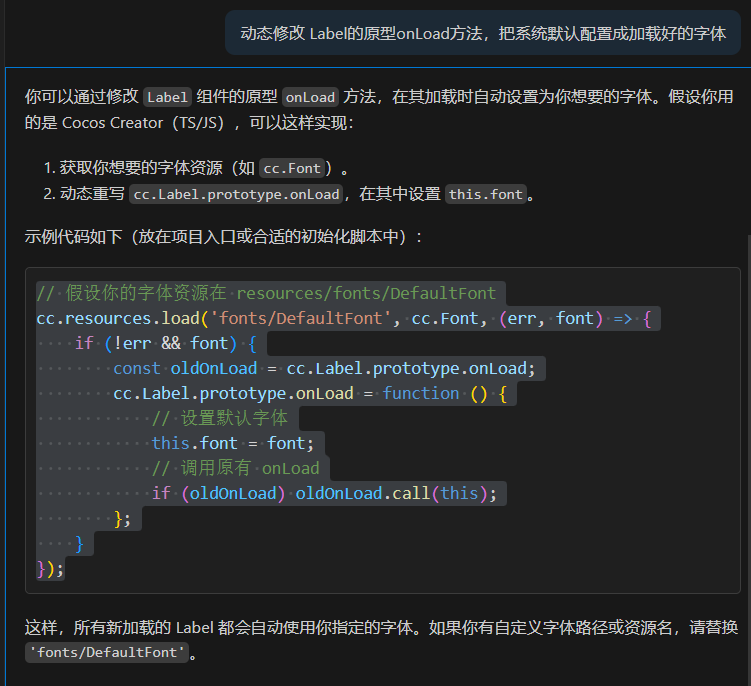Click the user message bubble about Label onLoad
751x686 pixels.
pyautogui.click(x=483, y=33)
